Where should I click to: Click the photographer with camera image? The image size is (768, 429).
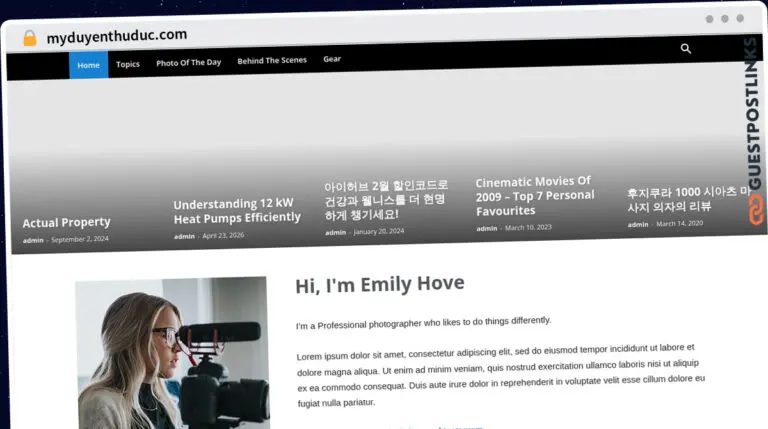(x=171, y=354)
